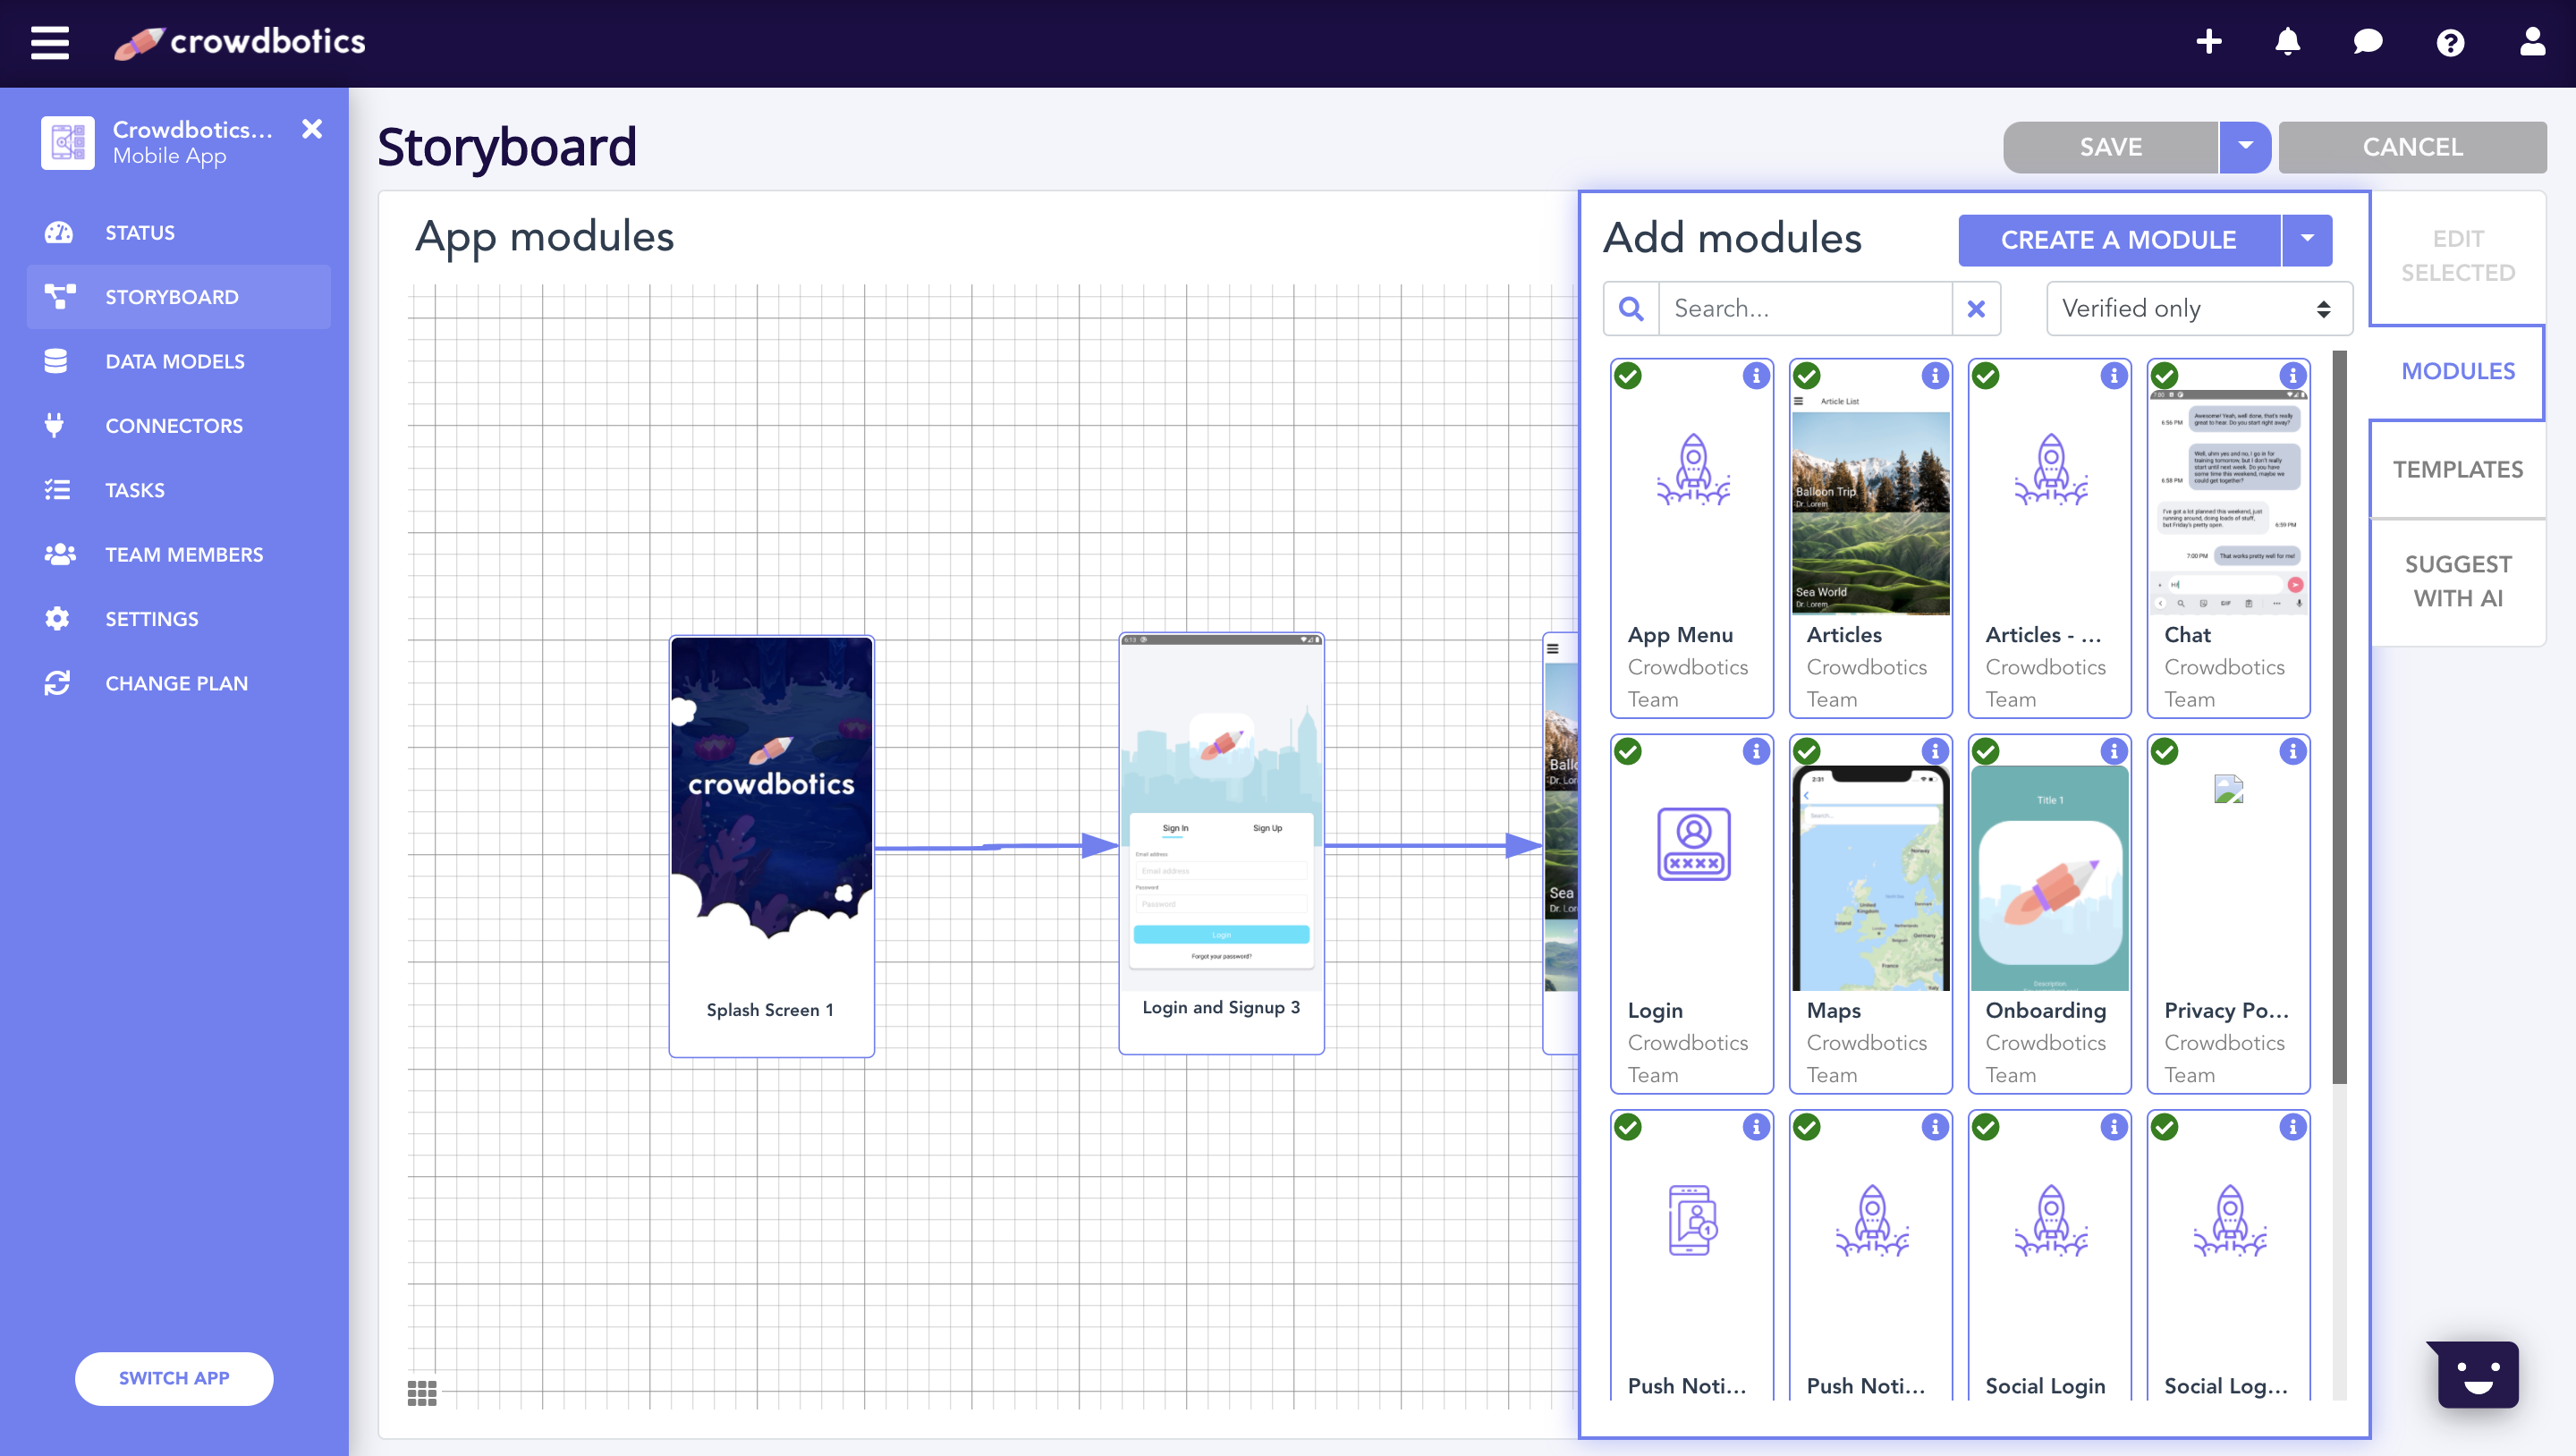This screenshot has width=2576, height=1456.
Task: Open the chat messages icon
Action: tap(2367, 42)
